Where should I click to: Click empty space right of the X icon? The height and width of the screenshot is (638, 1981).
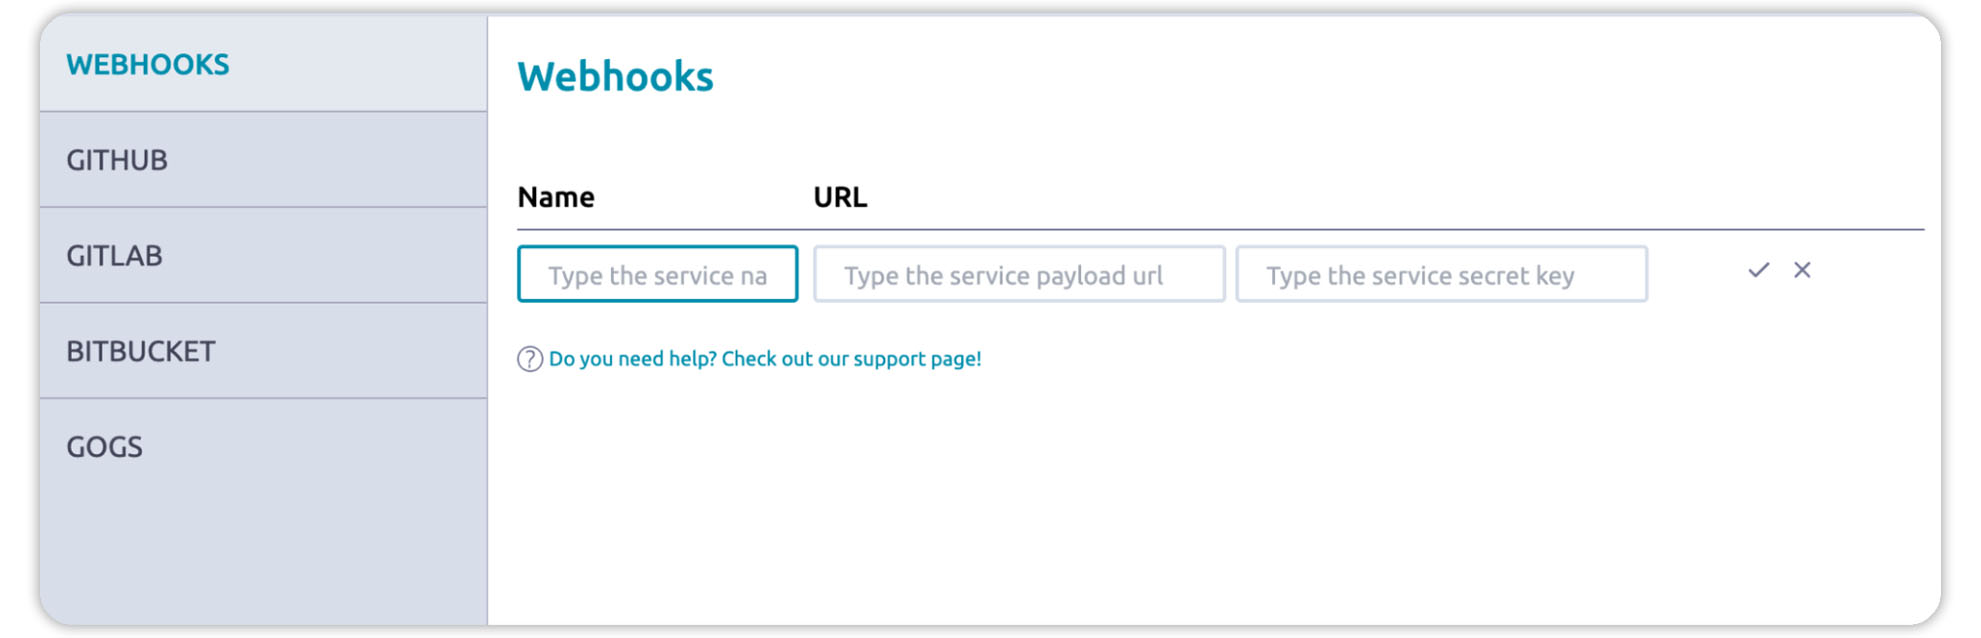(1870, 271)
